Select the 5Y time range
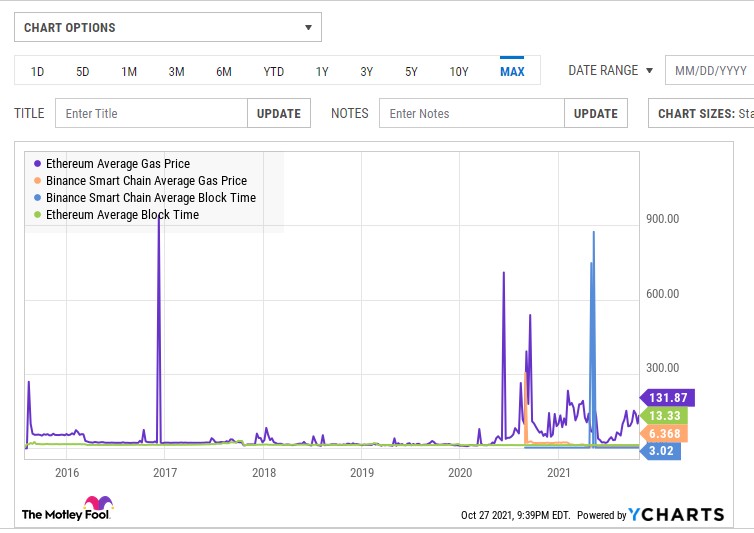 tap(411, 72)
